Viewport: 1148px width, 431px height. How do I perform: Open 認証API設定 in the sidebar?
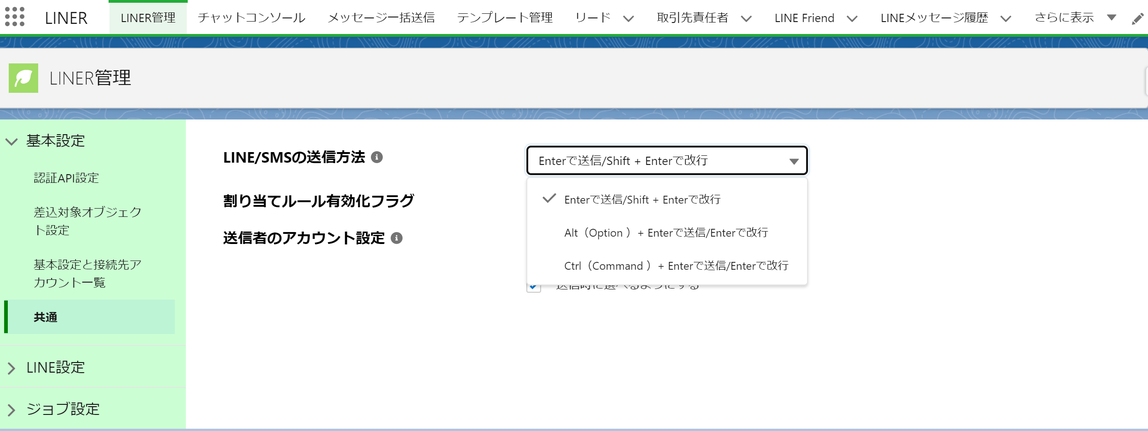[x=67, y=178]
